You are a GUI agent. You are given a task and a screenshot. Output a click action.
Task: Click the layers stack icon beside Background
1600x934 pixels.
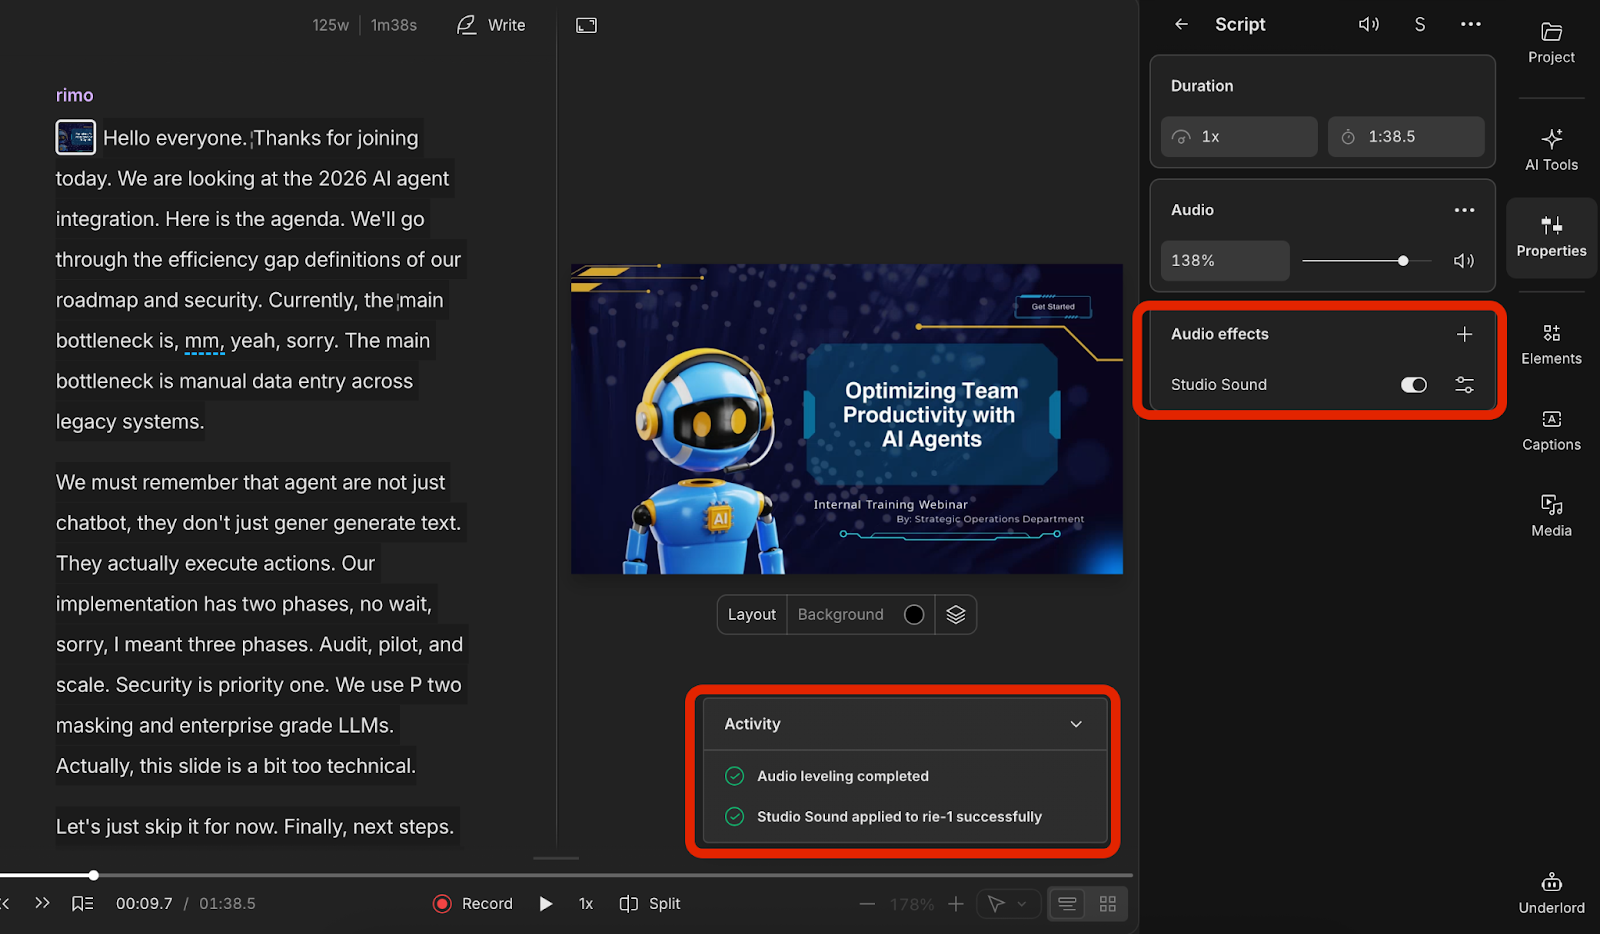coord(955,614)
